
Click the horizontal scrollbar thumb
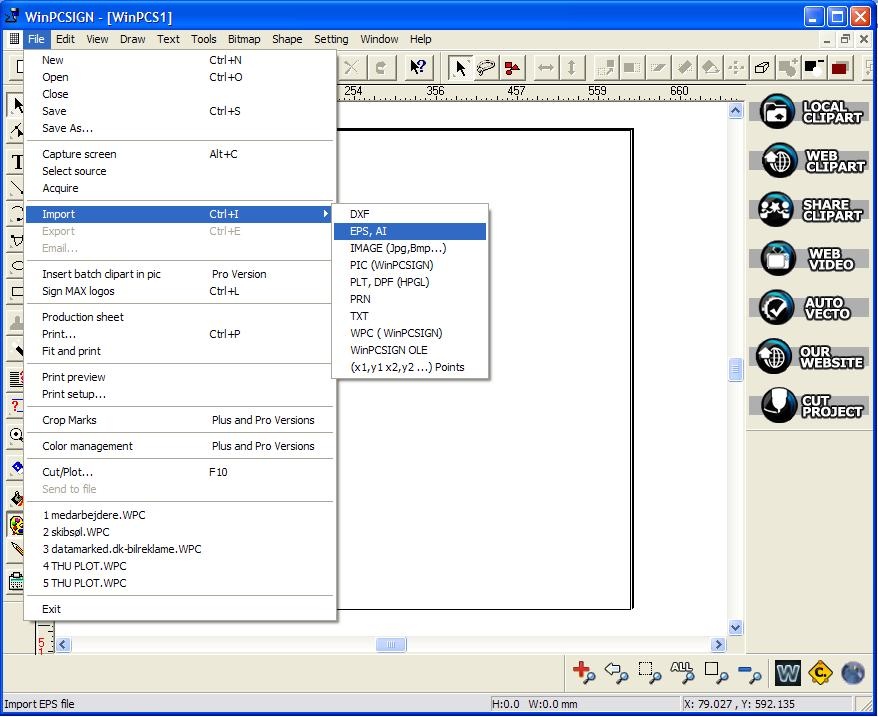(391, 645)
